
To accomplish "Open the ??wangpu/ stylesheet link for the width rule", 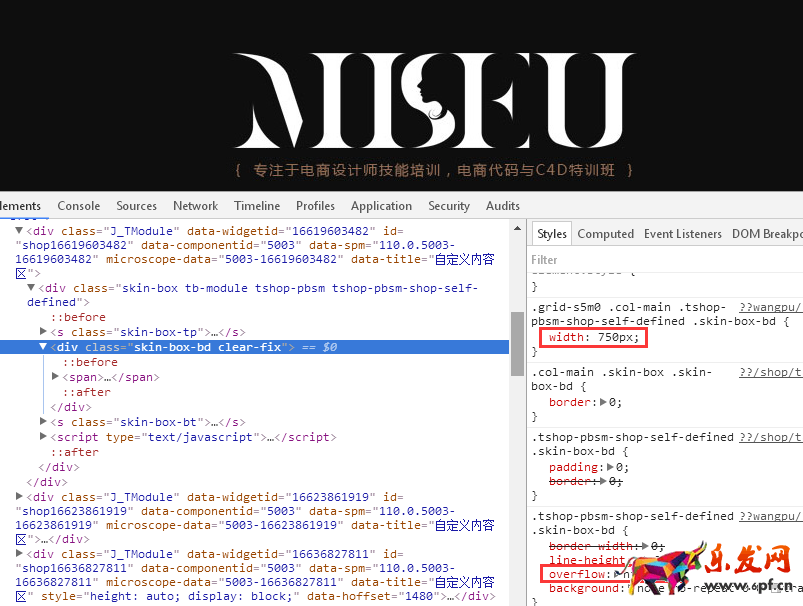I will pos(769,308).
